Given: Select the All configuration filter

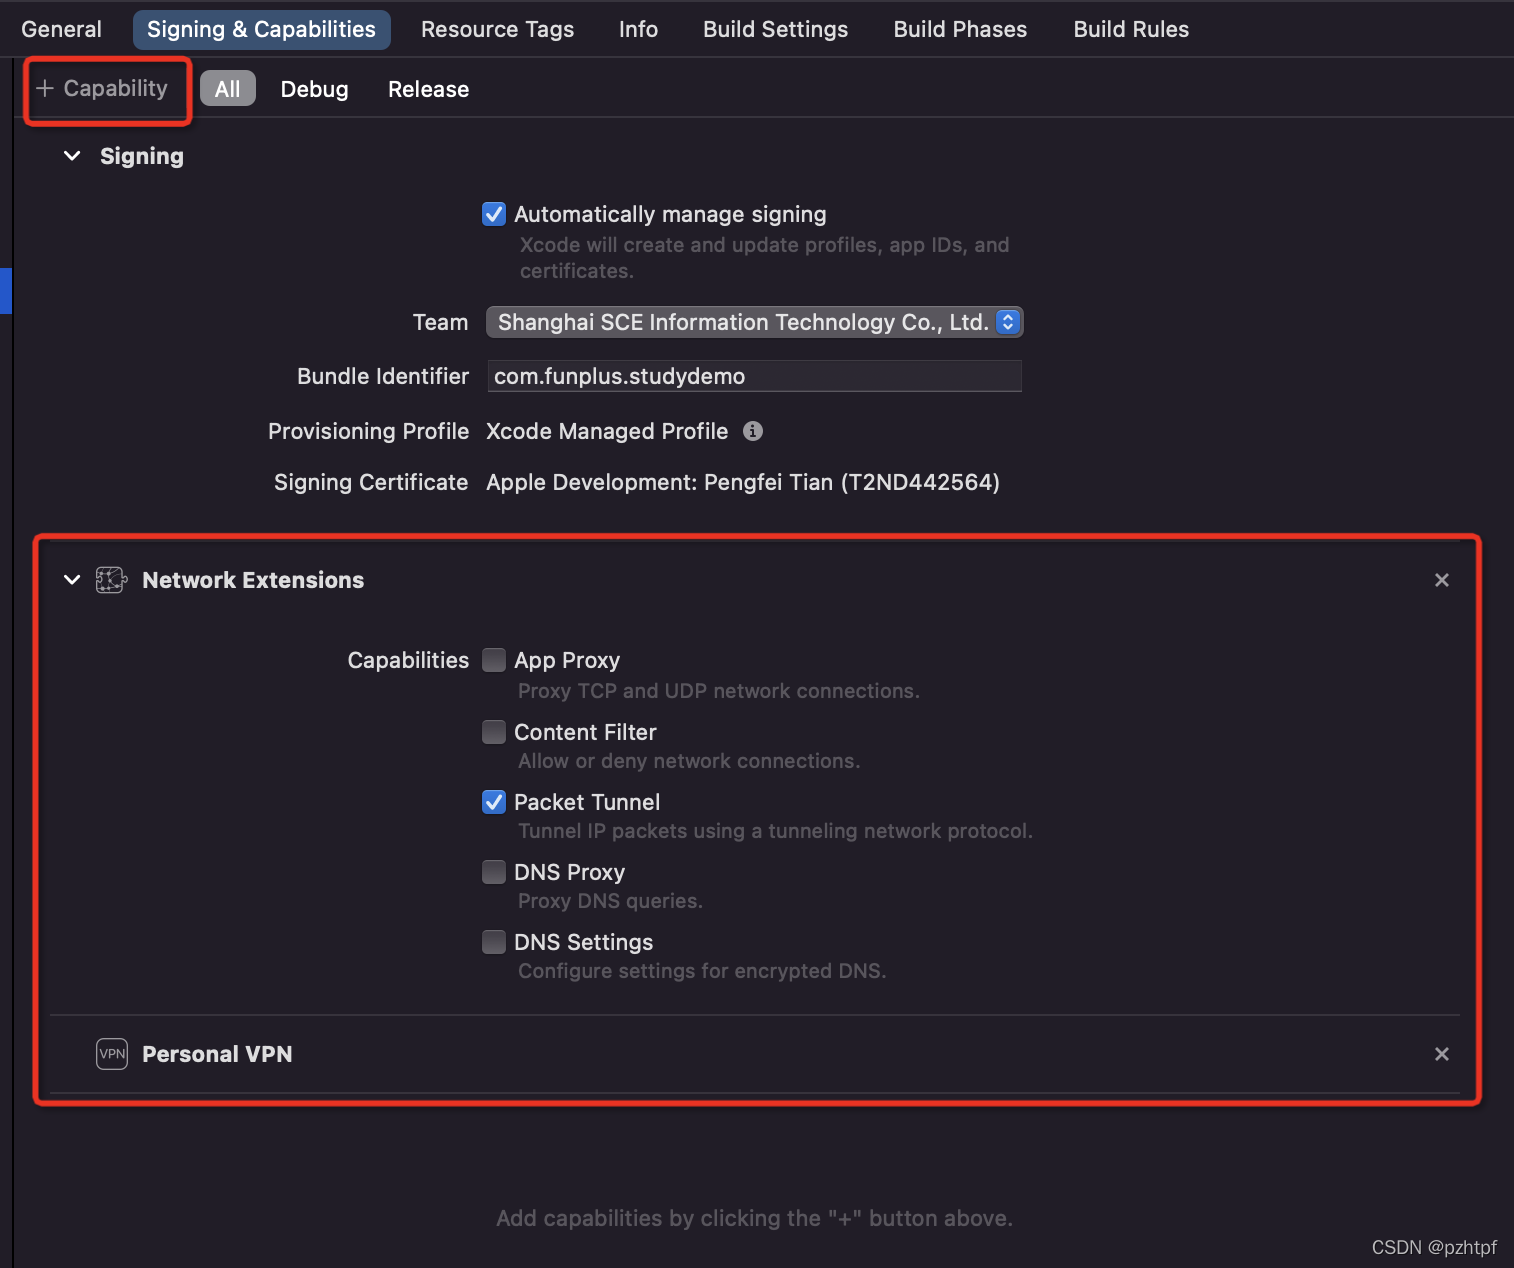Looking at the screenshot, I should click(x=228, y=89).
